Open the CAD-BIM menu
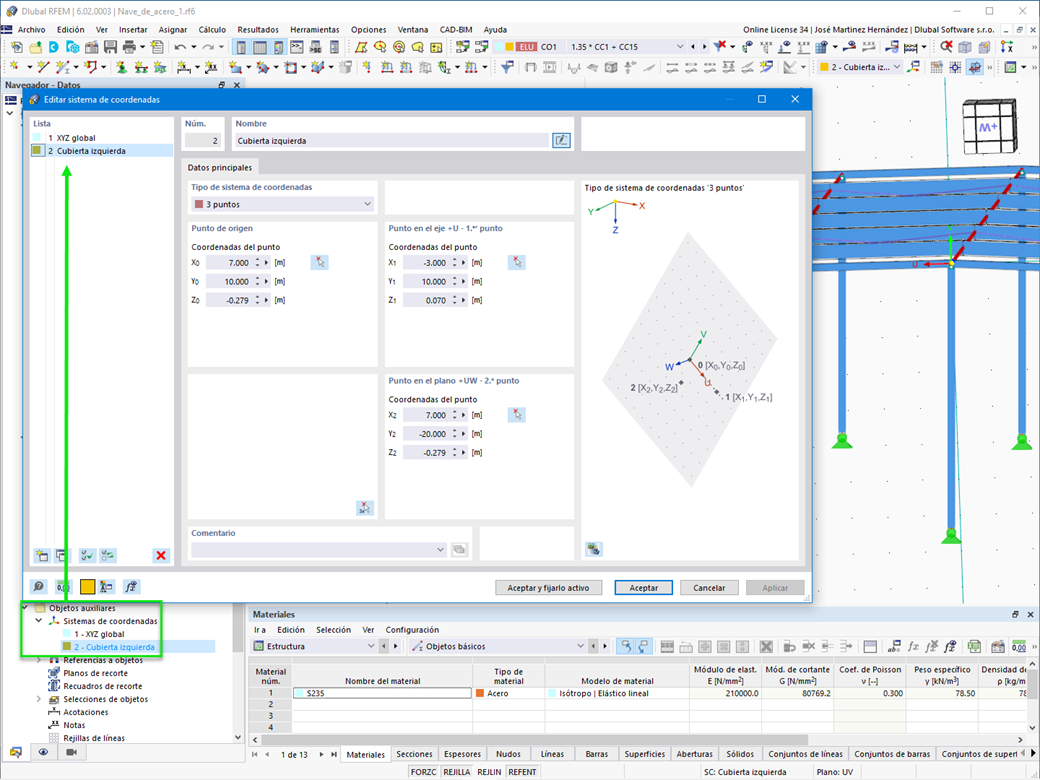Viewport: 1040px width, 780px height. click(x=456, y=30)
